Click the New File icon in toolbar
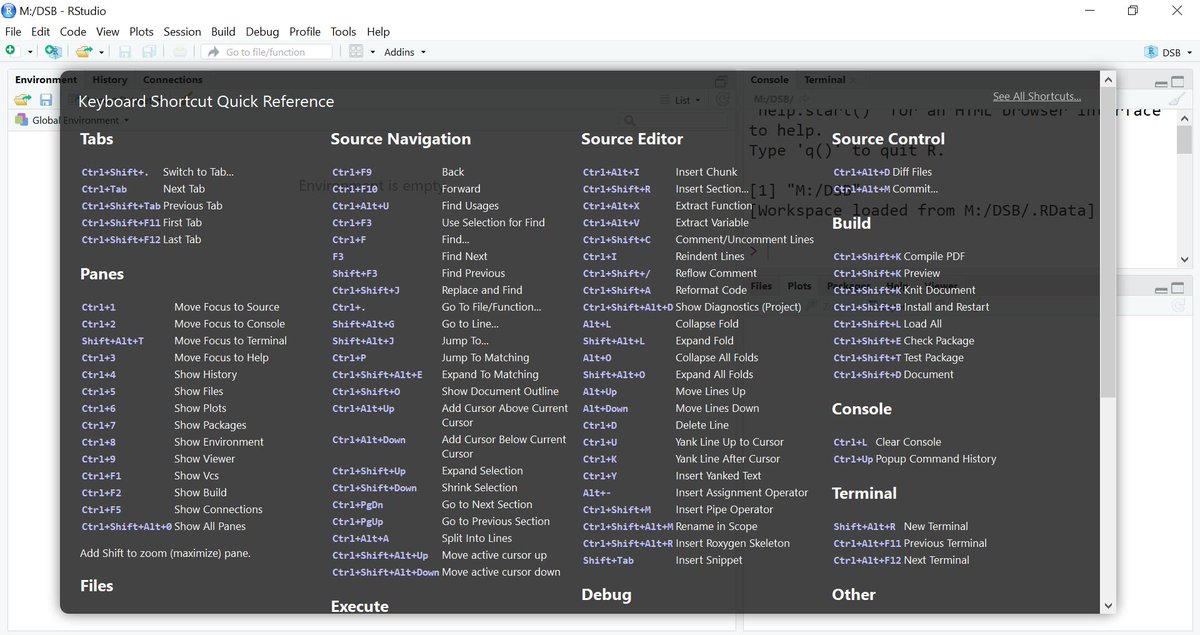Image resolution: width=1200 pixels, height=635 pixels. (11, 51)
